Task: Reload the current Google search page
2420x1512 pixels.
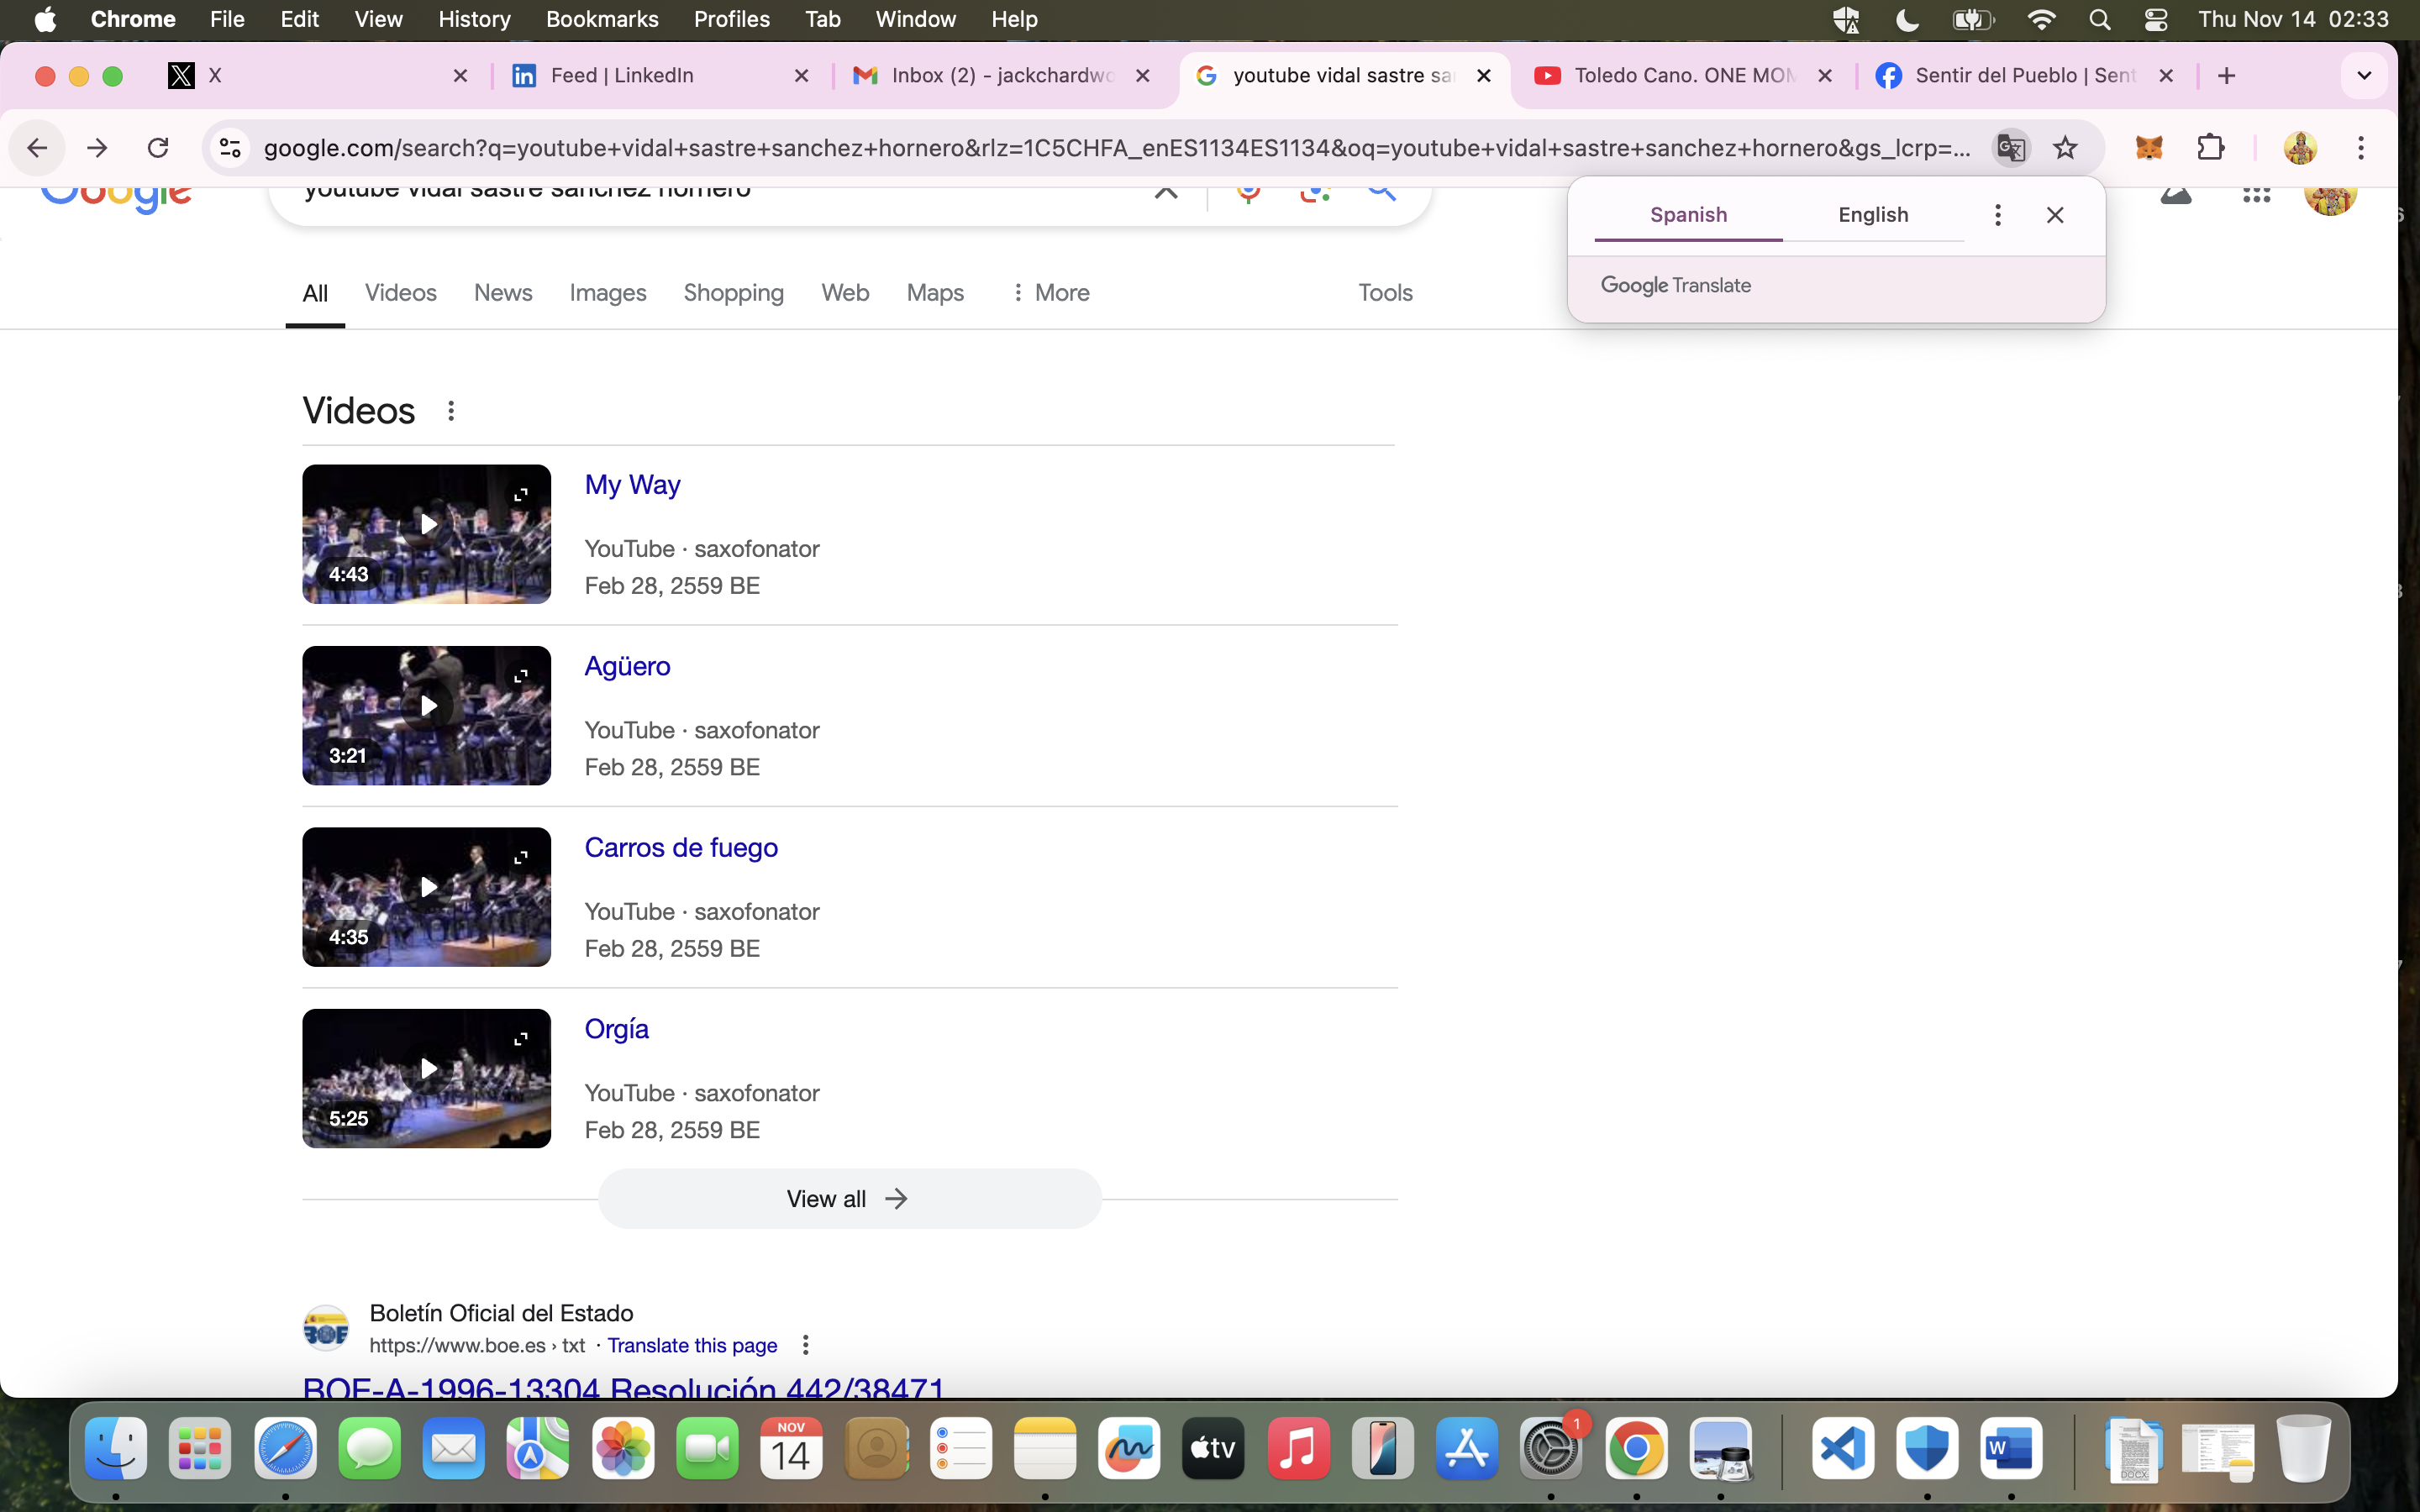Action: coord(158,148)
